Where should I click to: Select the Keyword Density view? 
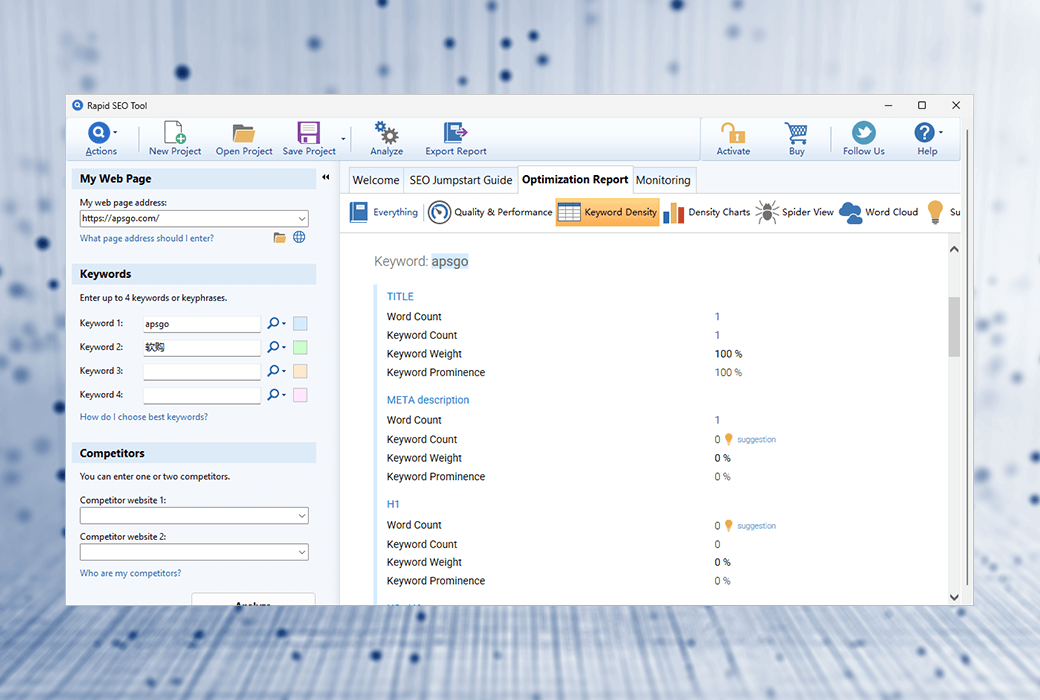[608, 212]
